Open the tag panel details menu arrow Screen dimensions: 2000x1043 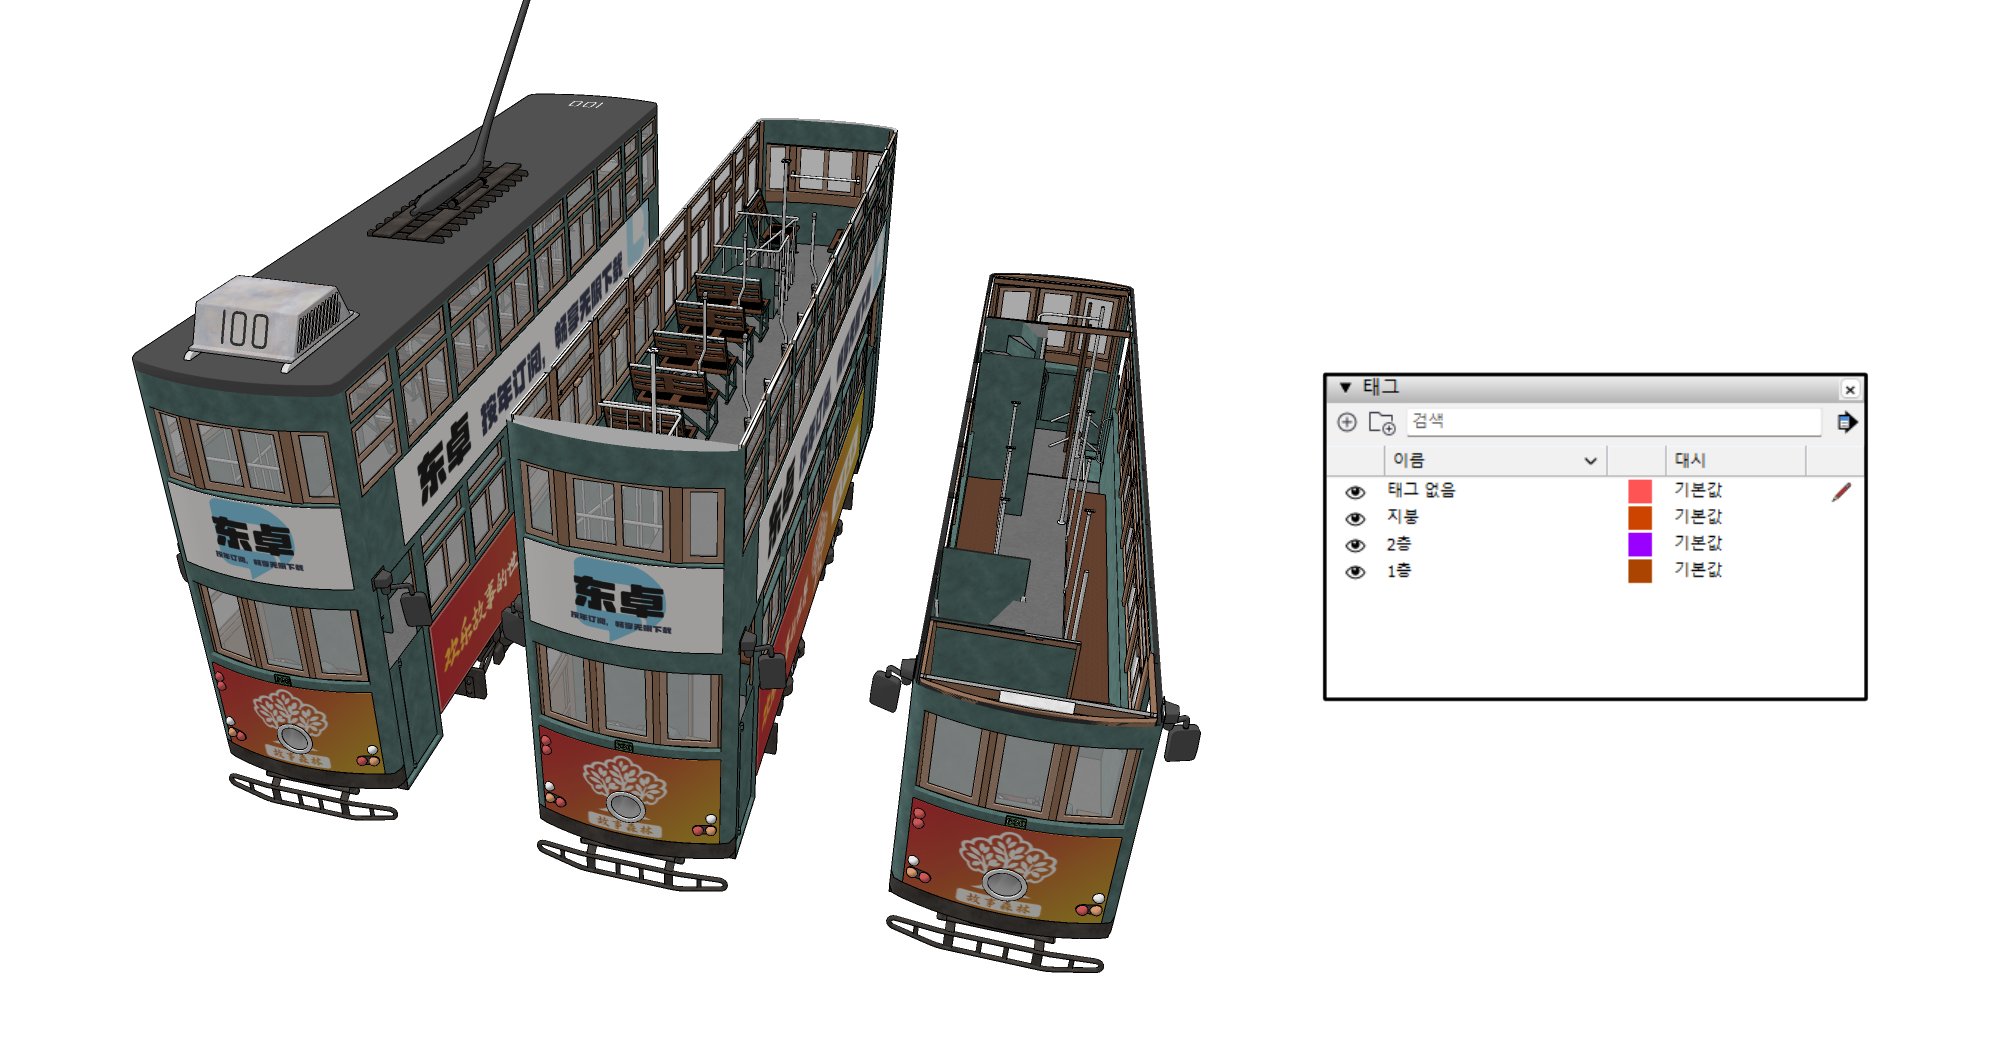[1846, 422]
